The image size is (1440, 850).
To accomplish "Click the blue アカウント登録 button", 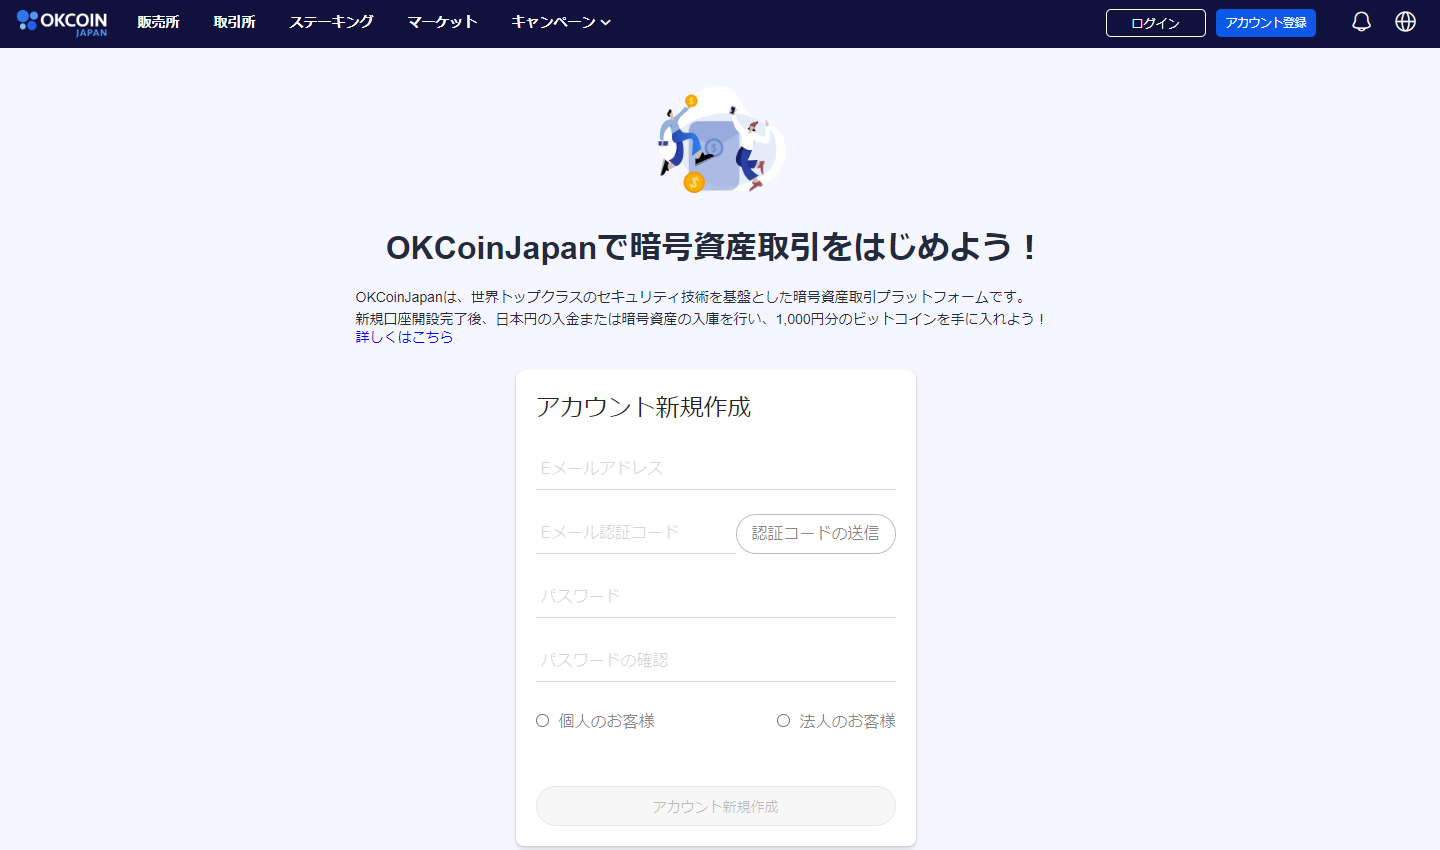I will (1265, 23).
